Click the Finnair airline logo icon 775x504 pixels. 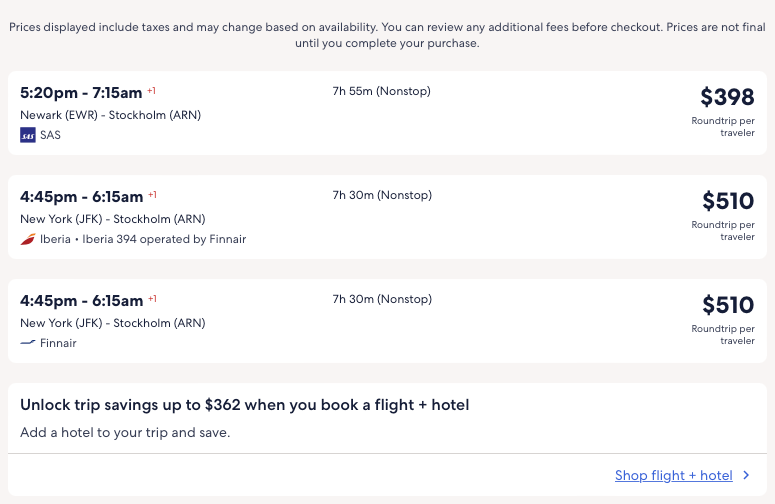[x=28, y=343]
